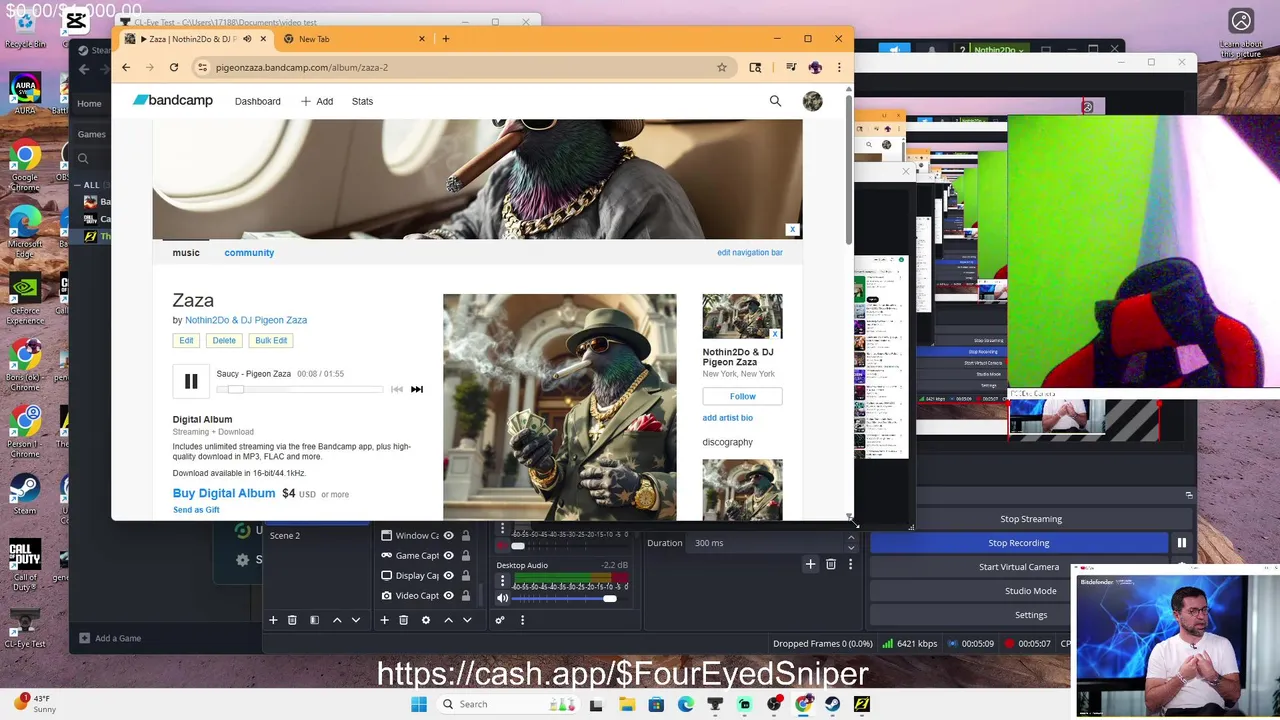Switch to Bandcamp community tab
The height and width of the screenshot is (720, 1280).
coord(249,253)
